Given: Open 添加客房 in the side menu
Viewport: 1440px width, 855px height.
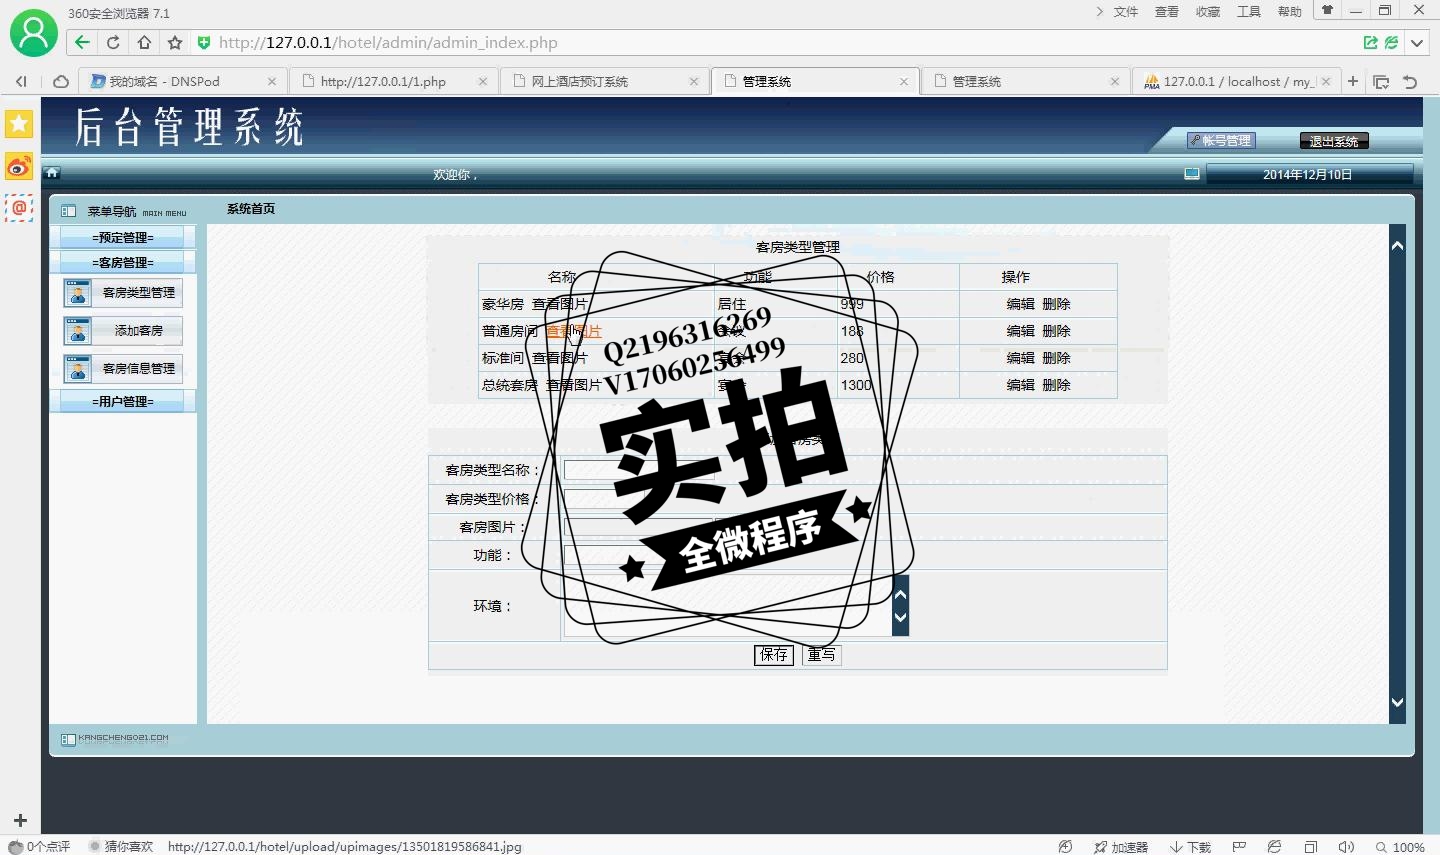Looking at the screenshot, I should coord(123,331).
